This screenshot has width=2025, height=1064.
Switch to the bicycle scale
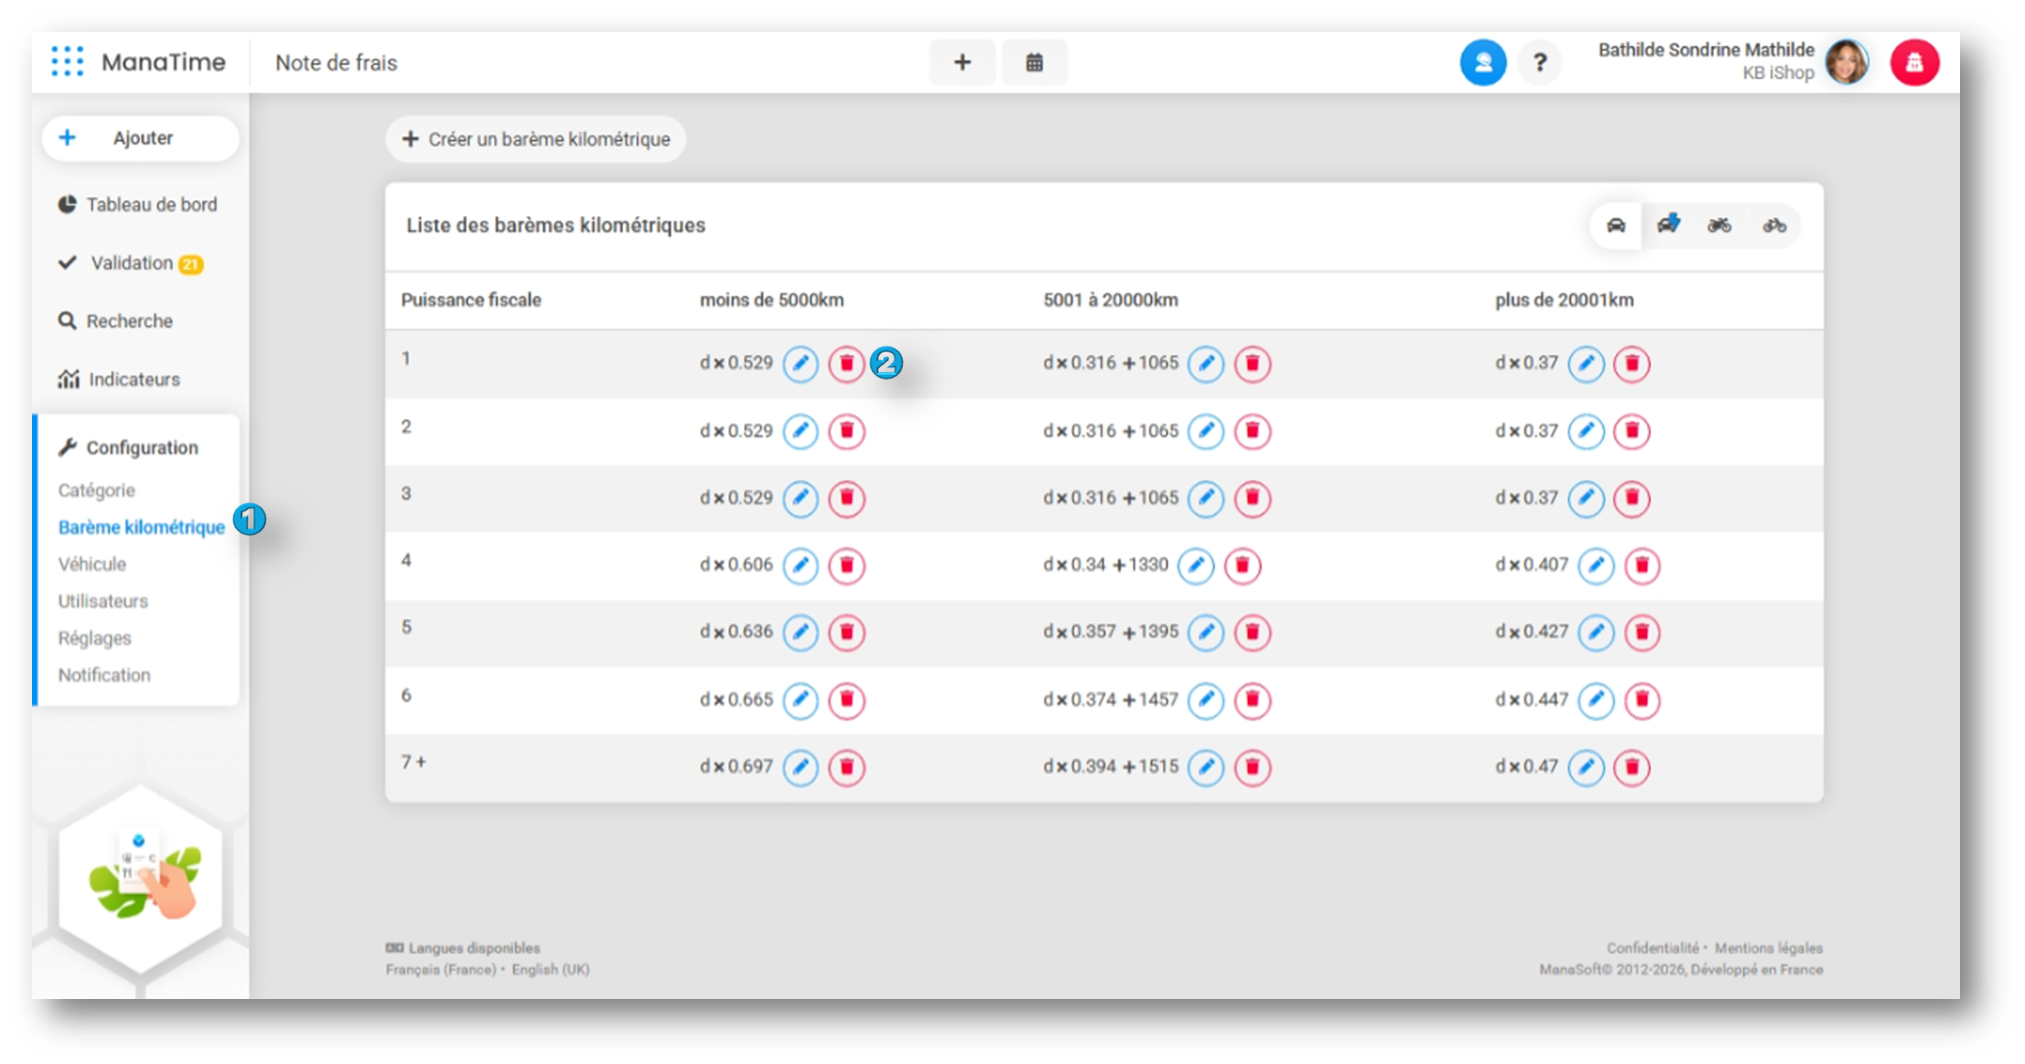[1774, 225]
